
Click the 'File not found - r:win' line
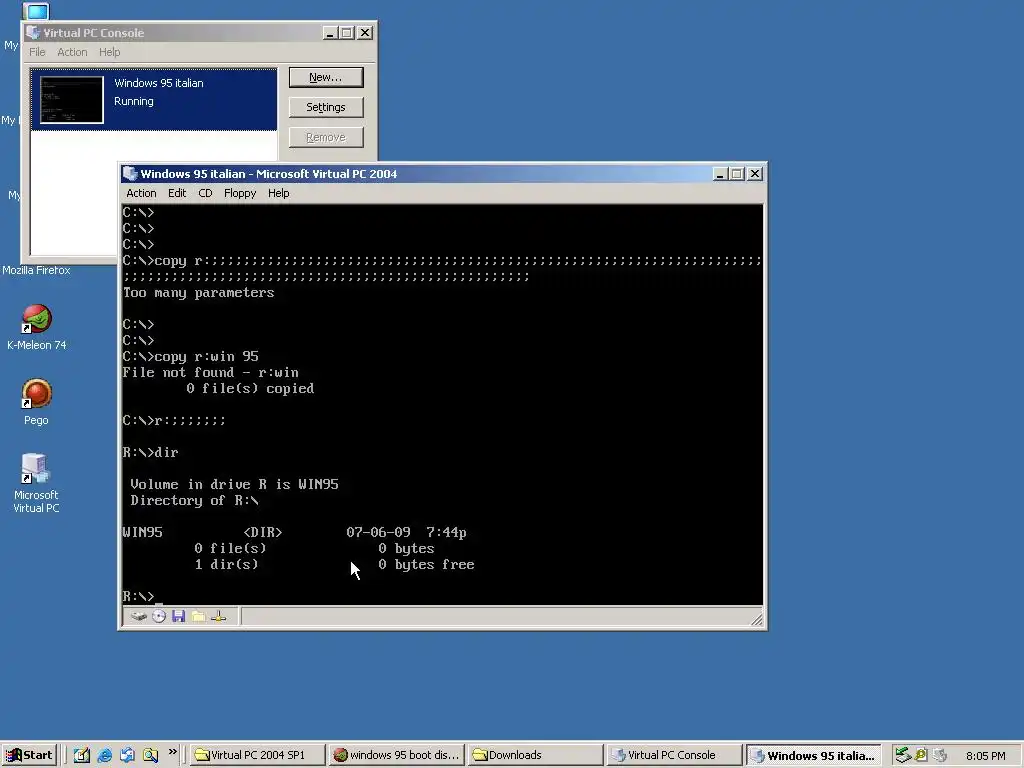210,372
